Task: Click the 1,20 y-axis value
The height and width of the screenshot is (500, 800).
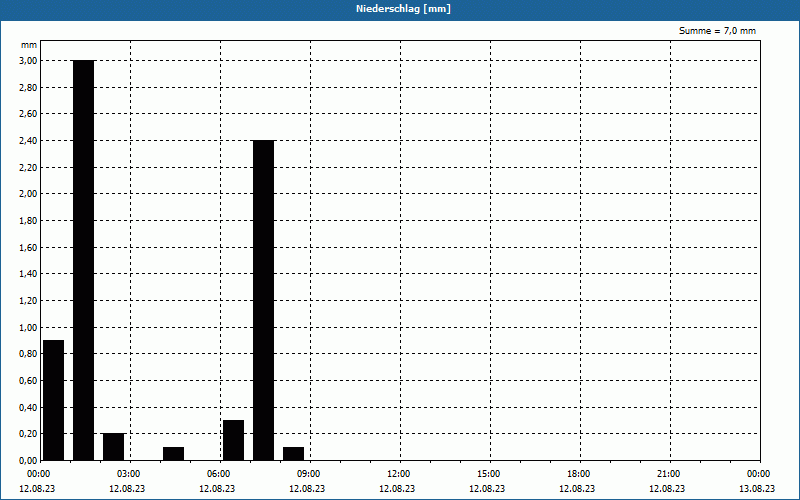Action: (x=28, y=301)
